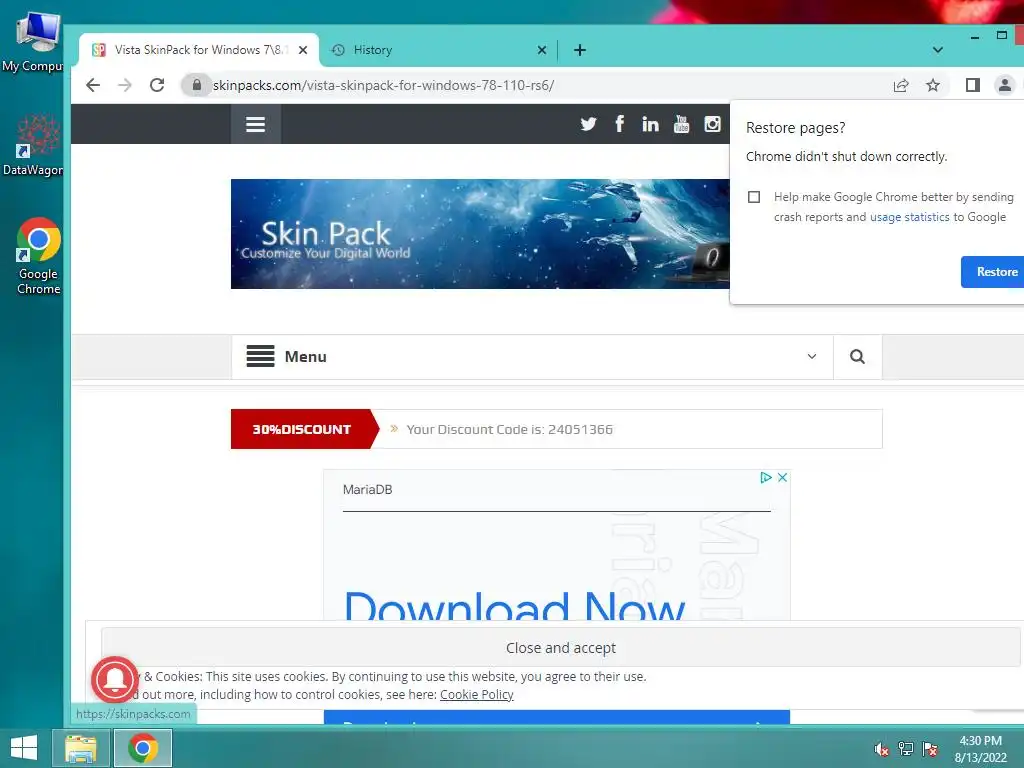Click the red notification bell icon
The image size is (1024, 768).
[x=115, y=679]
